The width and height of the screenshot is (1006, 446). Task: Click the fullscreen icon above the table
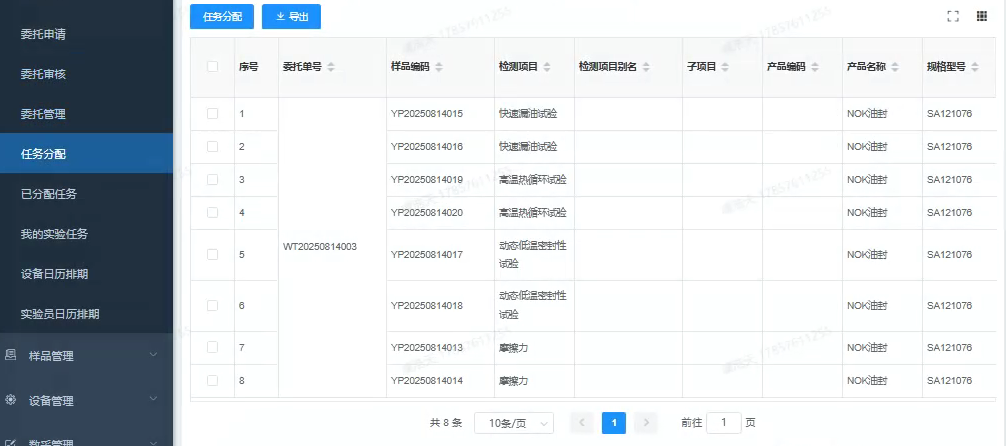952,16
